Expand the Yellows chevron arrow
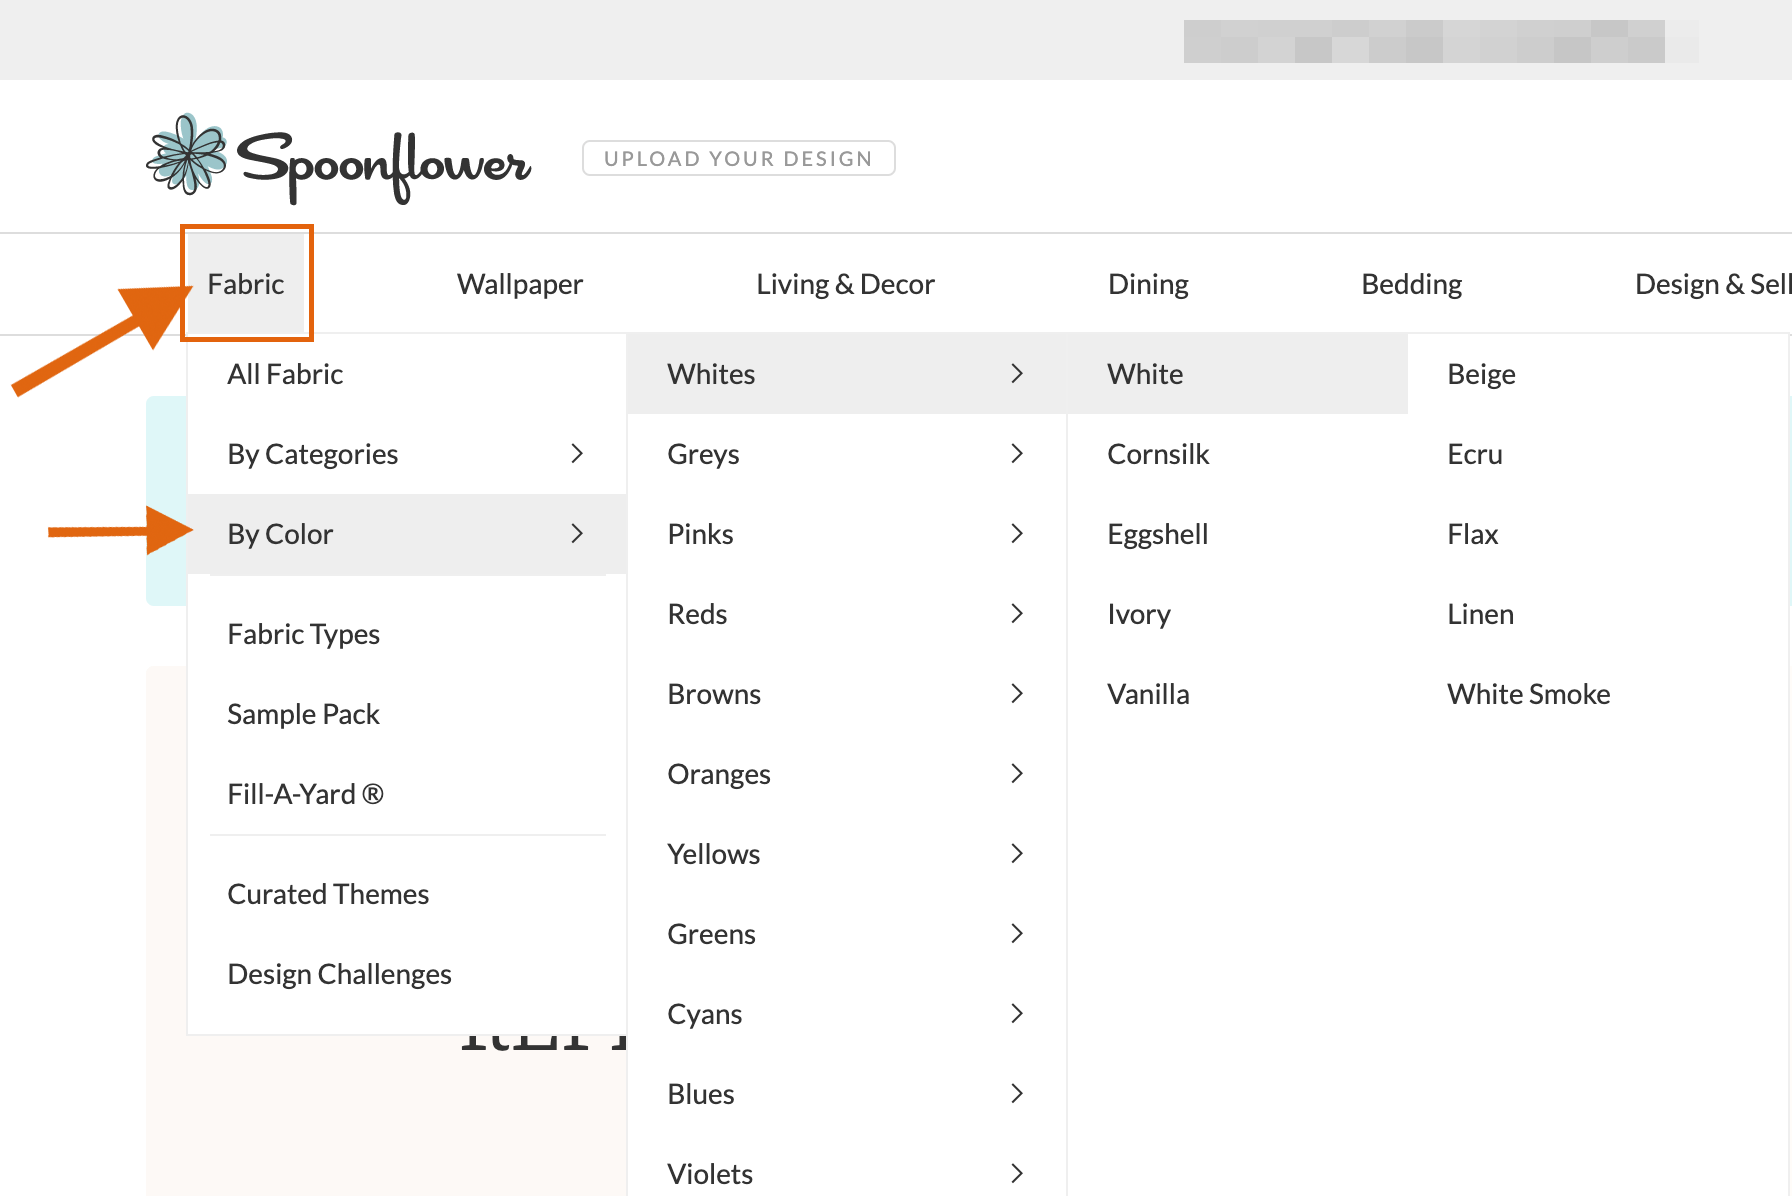This screenshot has height=1196, width=1792. (x=1017, y=854)
